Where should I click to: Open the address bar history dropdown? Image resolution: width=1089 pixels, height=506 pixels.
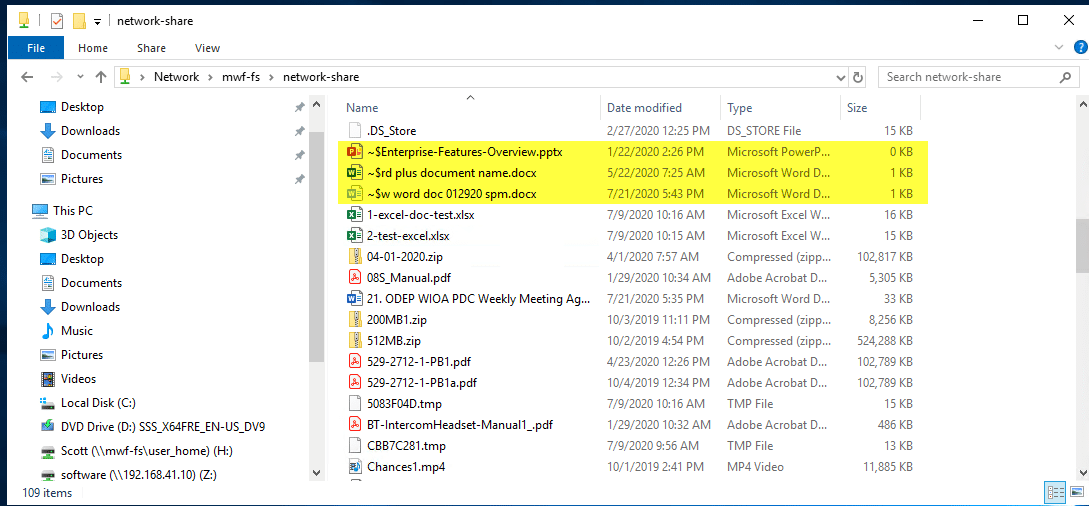point(838,77)
